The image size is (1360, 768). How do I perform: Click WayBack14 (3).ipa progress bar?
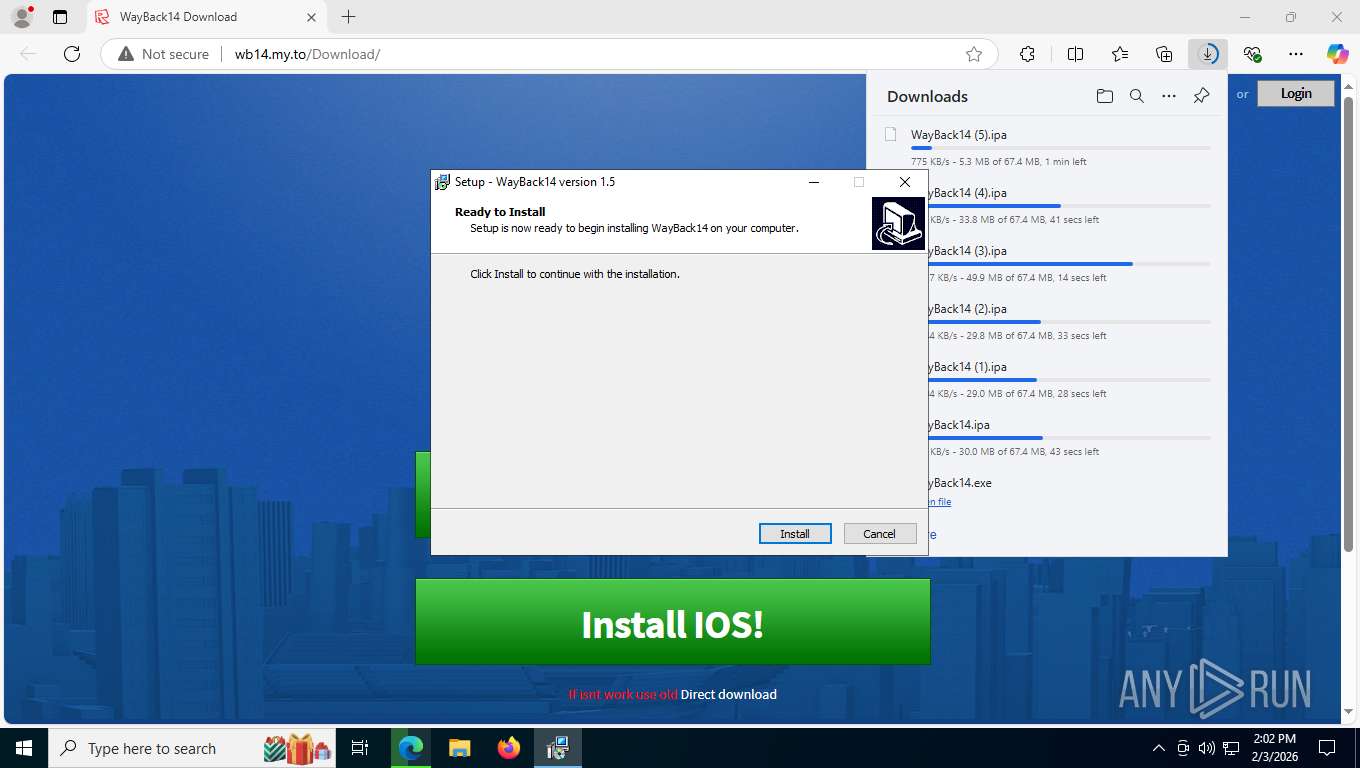pyautogui.click(x=1070, y=264)
